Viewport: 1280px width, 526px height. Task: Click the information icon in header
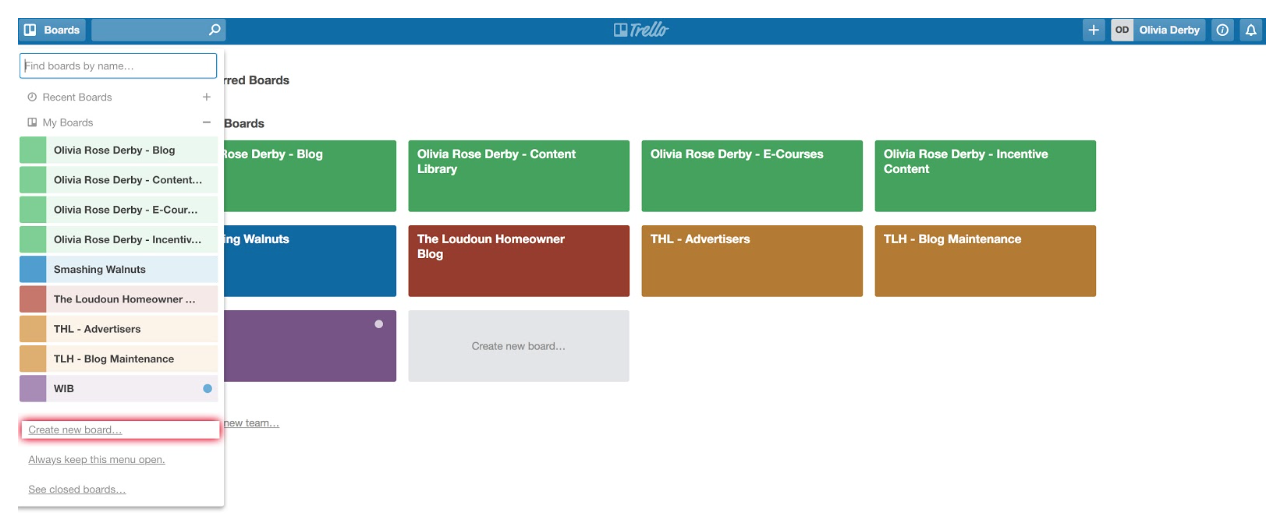click(x=1222, y=30)
